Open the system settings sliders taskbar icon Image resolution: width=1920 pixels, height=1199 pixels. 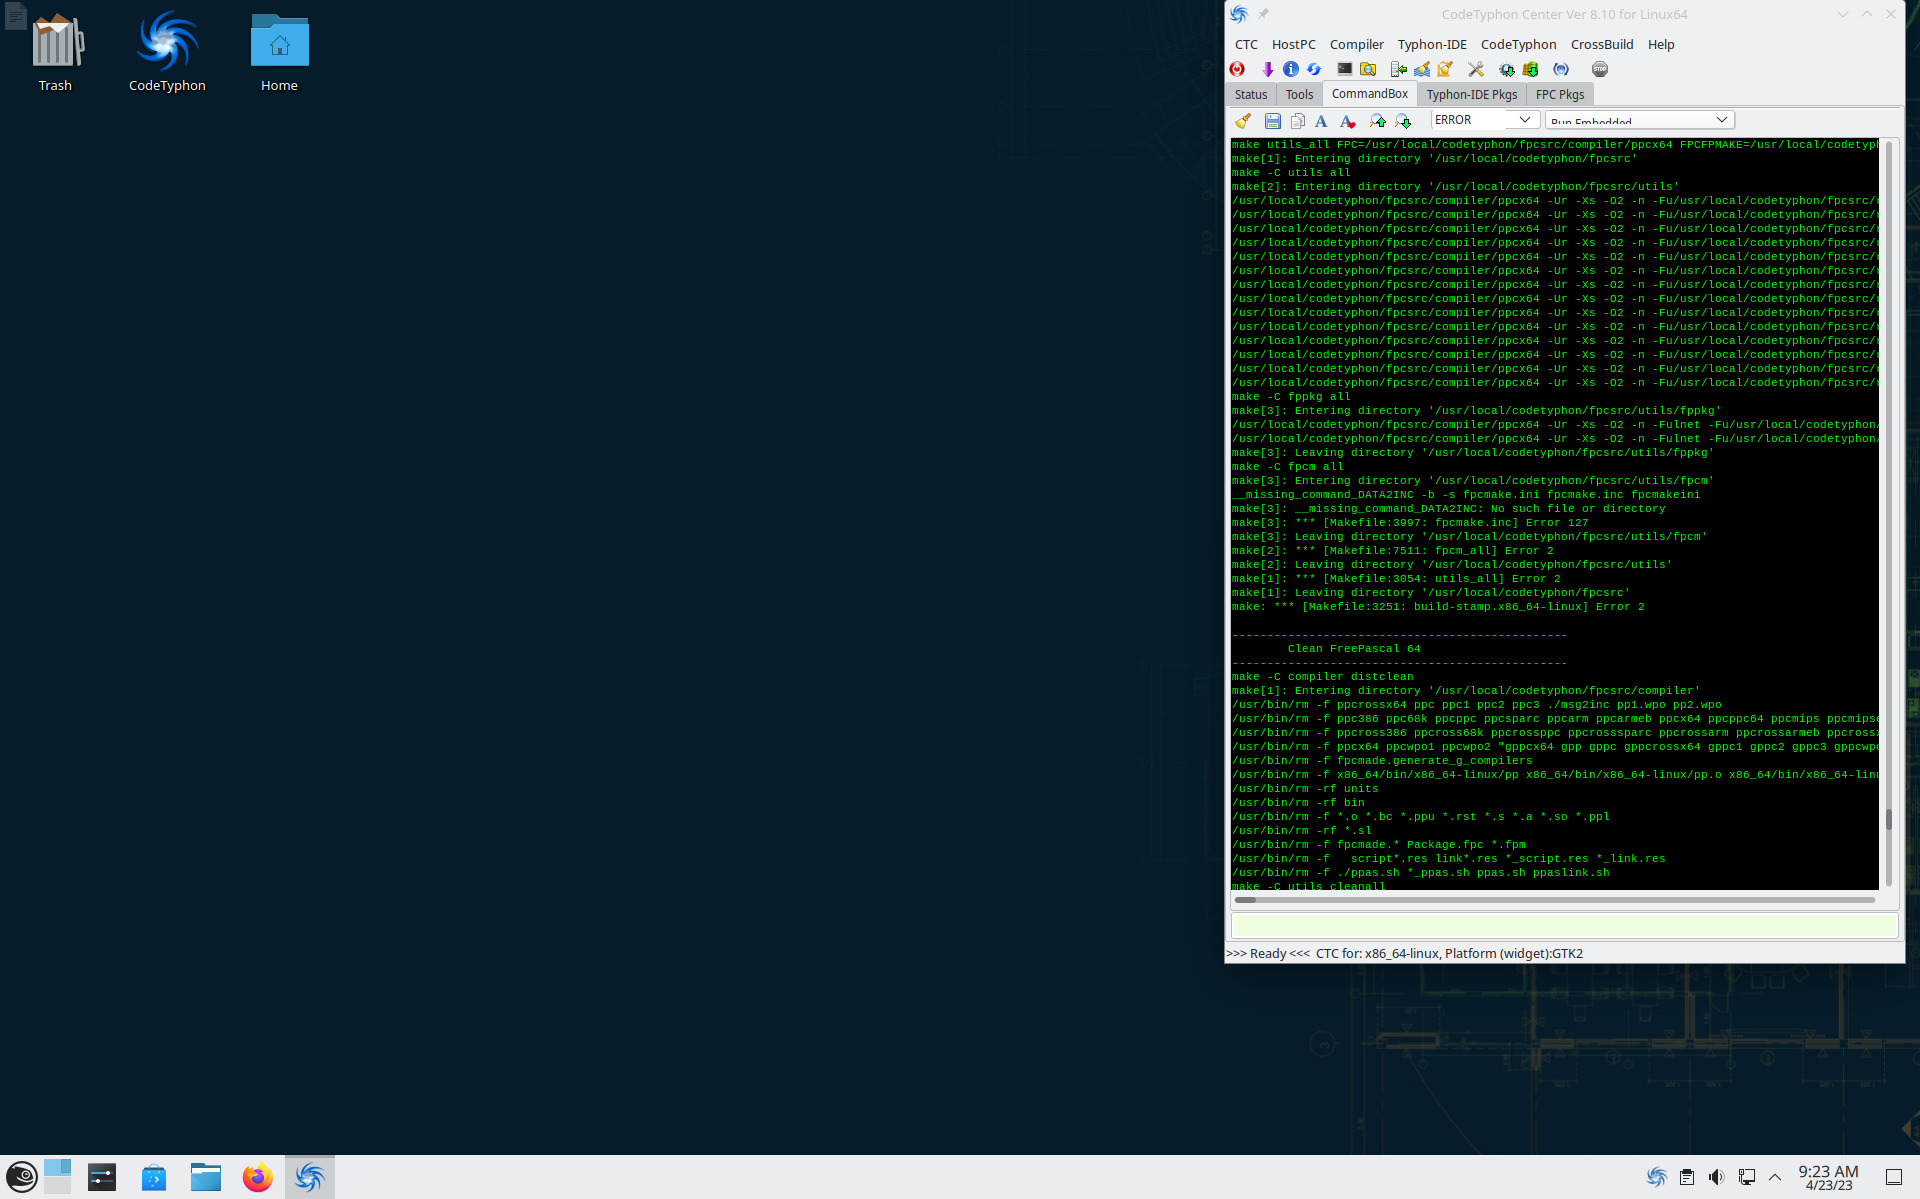102,1177
